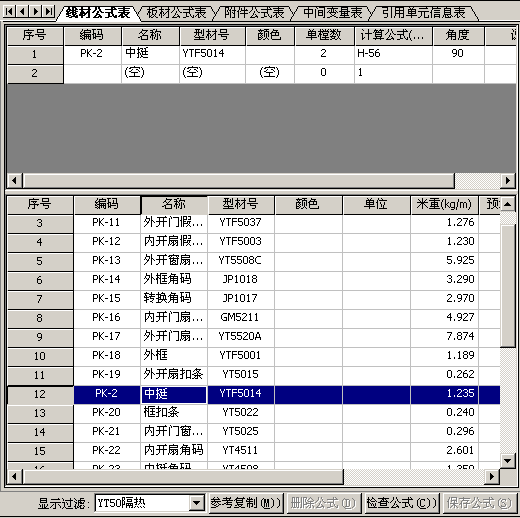This screenshot has width=520, height=518.
Task: Click lower table's scroll-down arrow
Action: [508, 461]
